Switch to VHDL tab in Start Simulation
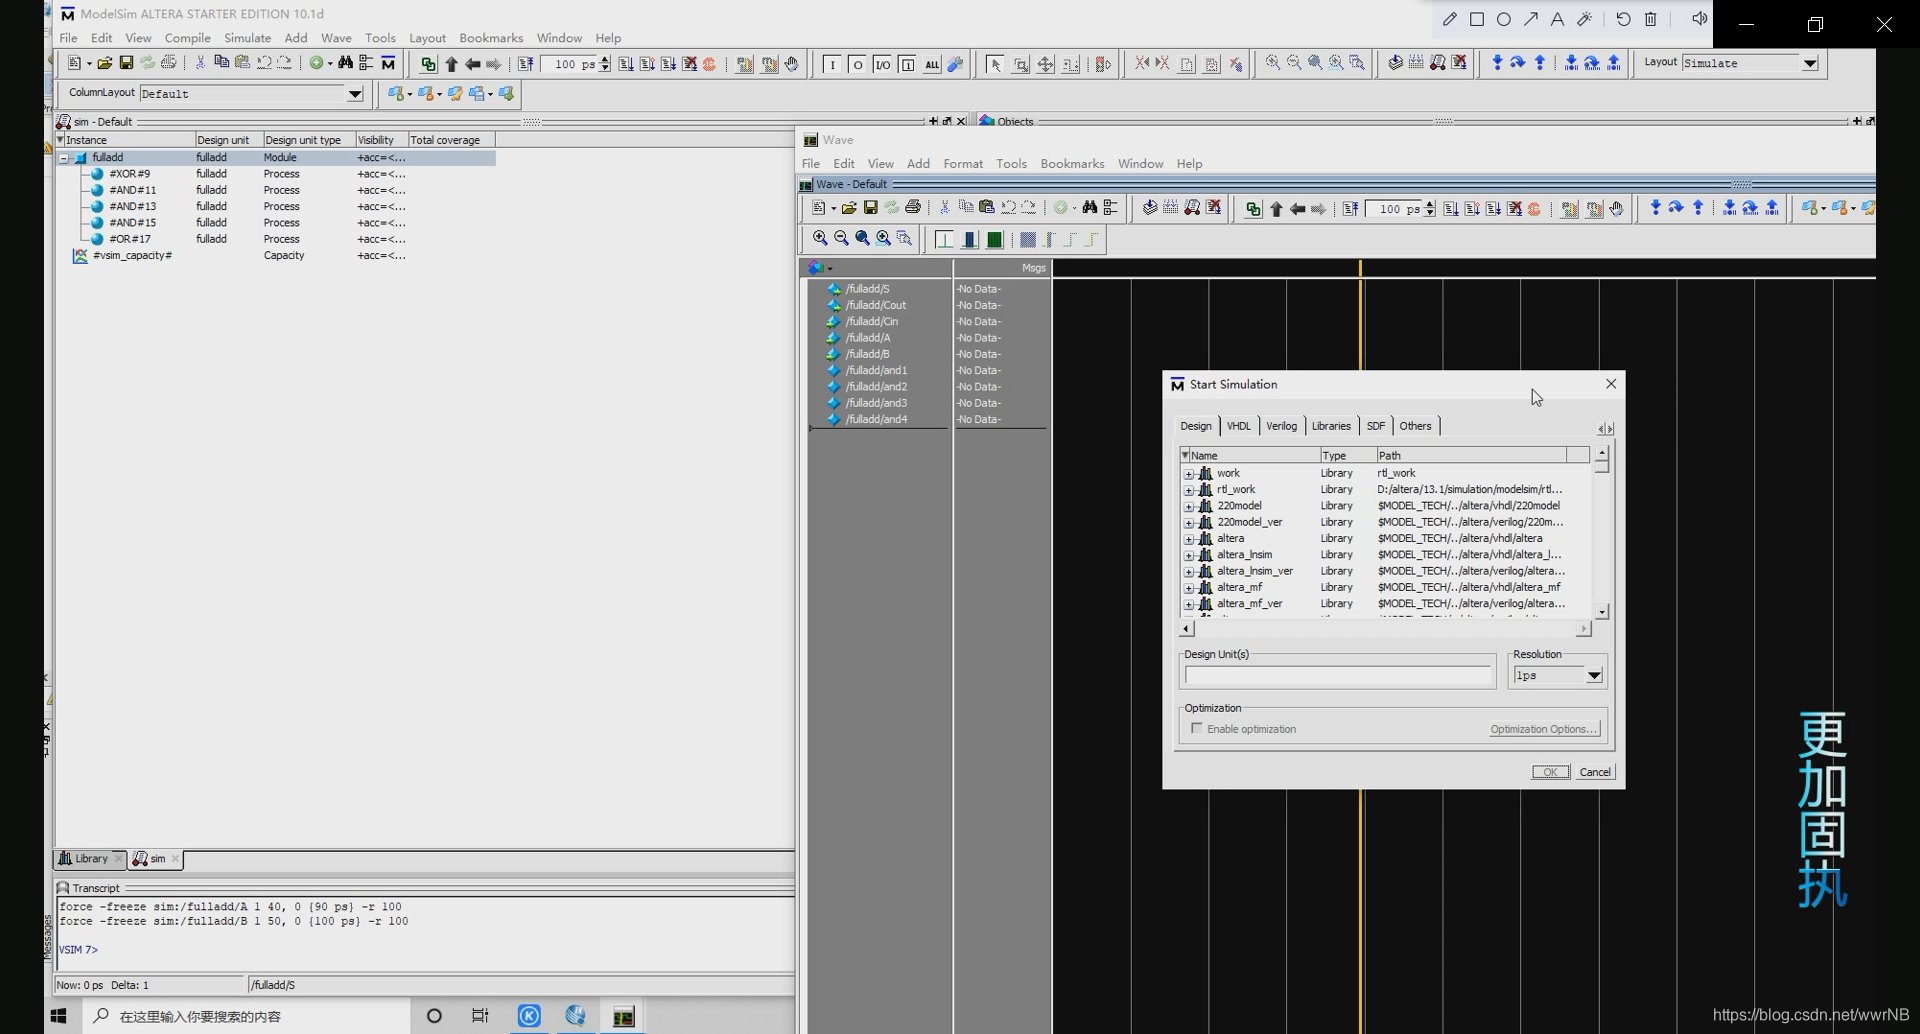 pos(1238,426)
